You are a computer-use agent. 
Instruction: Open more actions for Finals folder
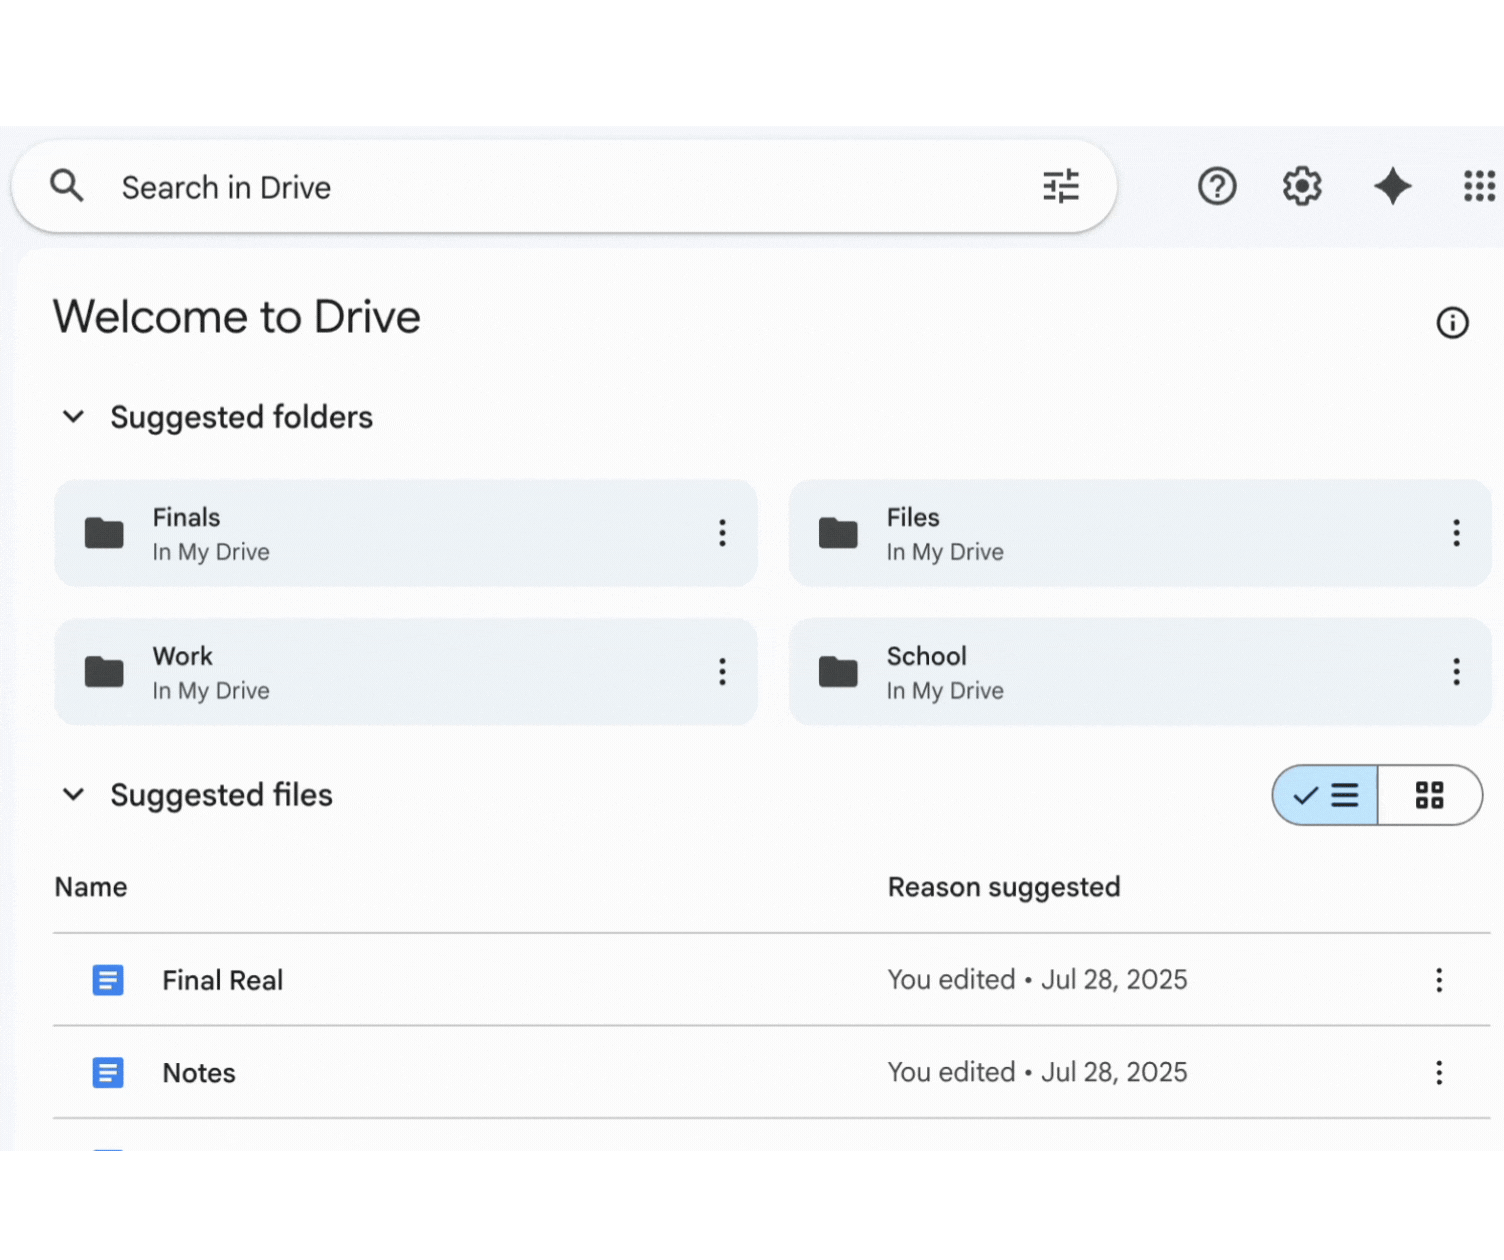click(x=722, y=533)
